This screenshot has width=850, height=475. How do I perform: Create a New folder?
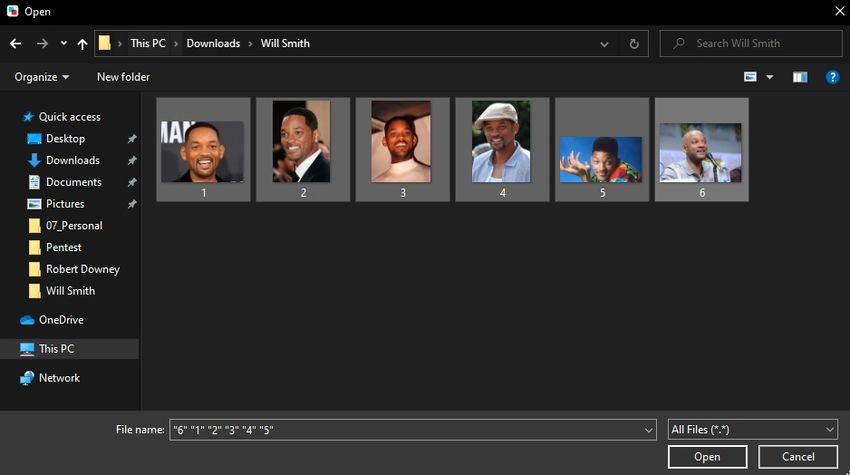[123, 77]
